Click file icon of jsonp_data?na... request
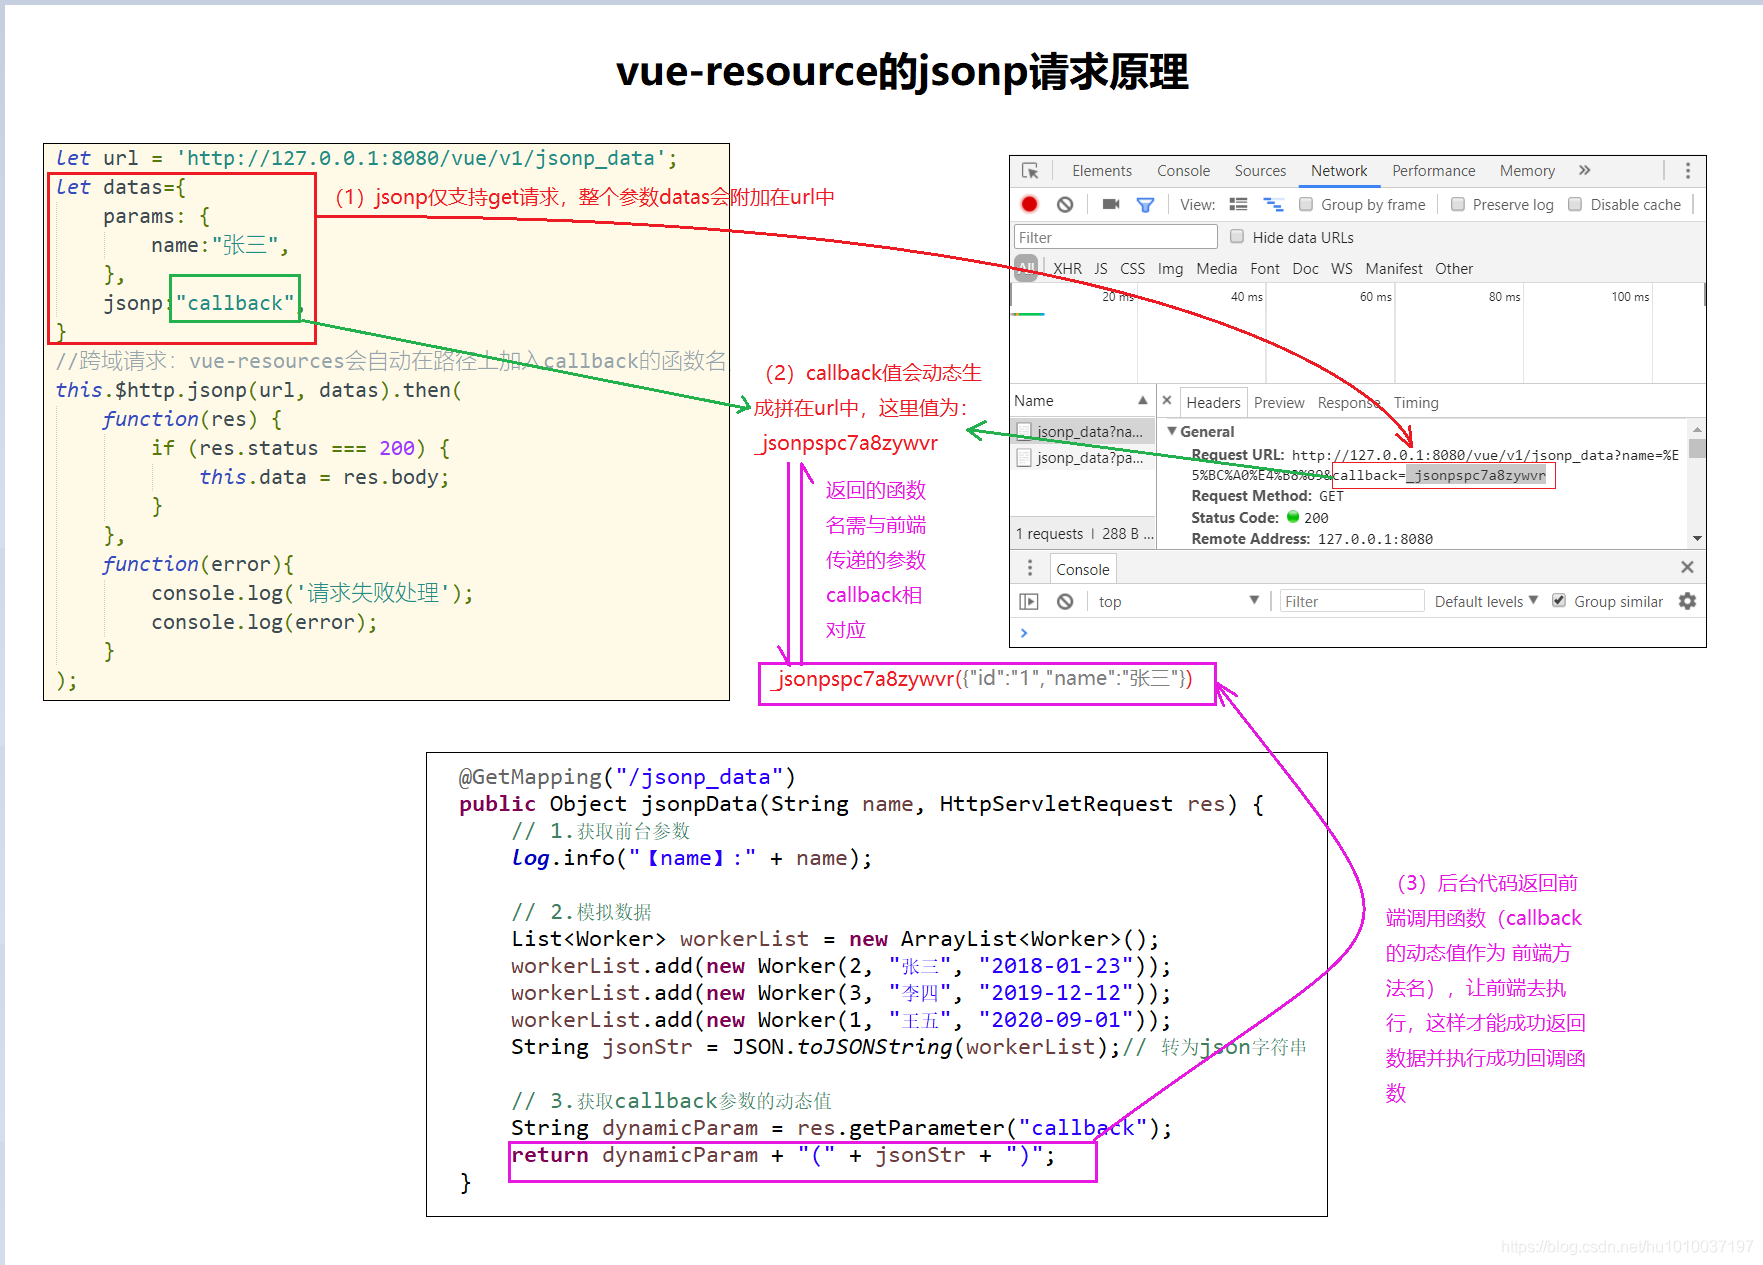The width and height of the screenshot is (1763, 1265). (x=1024, y=431)
